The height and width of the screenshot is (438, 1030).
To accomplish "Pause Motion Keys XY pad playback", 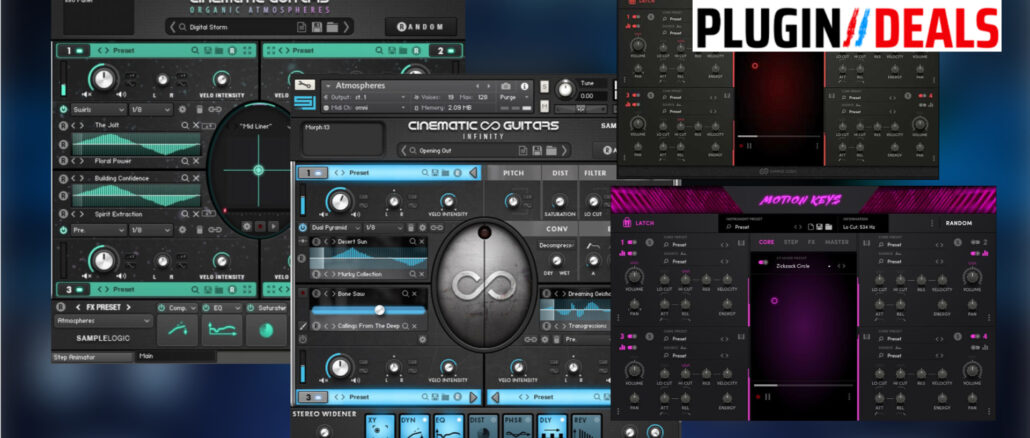I will [768, 397].
